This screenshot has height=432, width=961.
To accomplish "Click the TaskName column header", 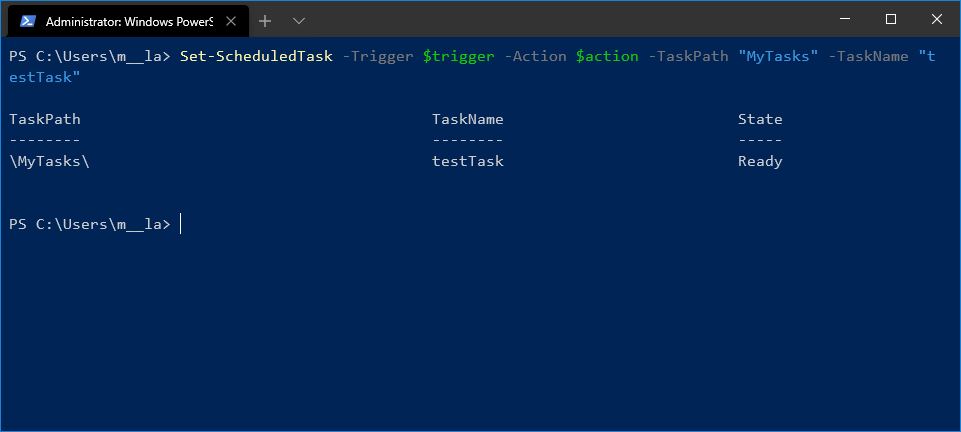I will (x=467, y=119).
